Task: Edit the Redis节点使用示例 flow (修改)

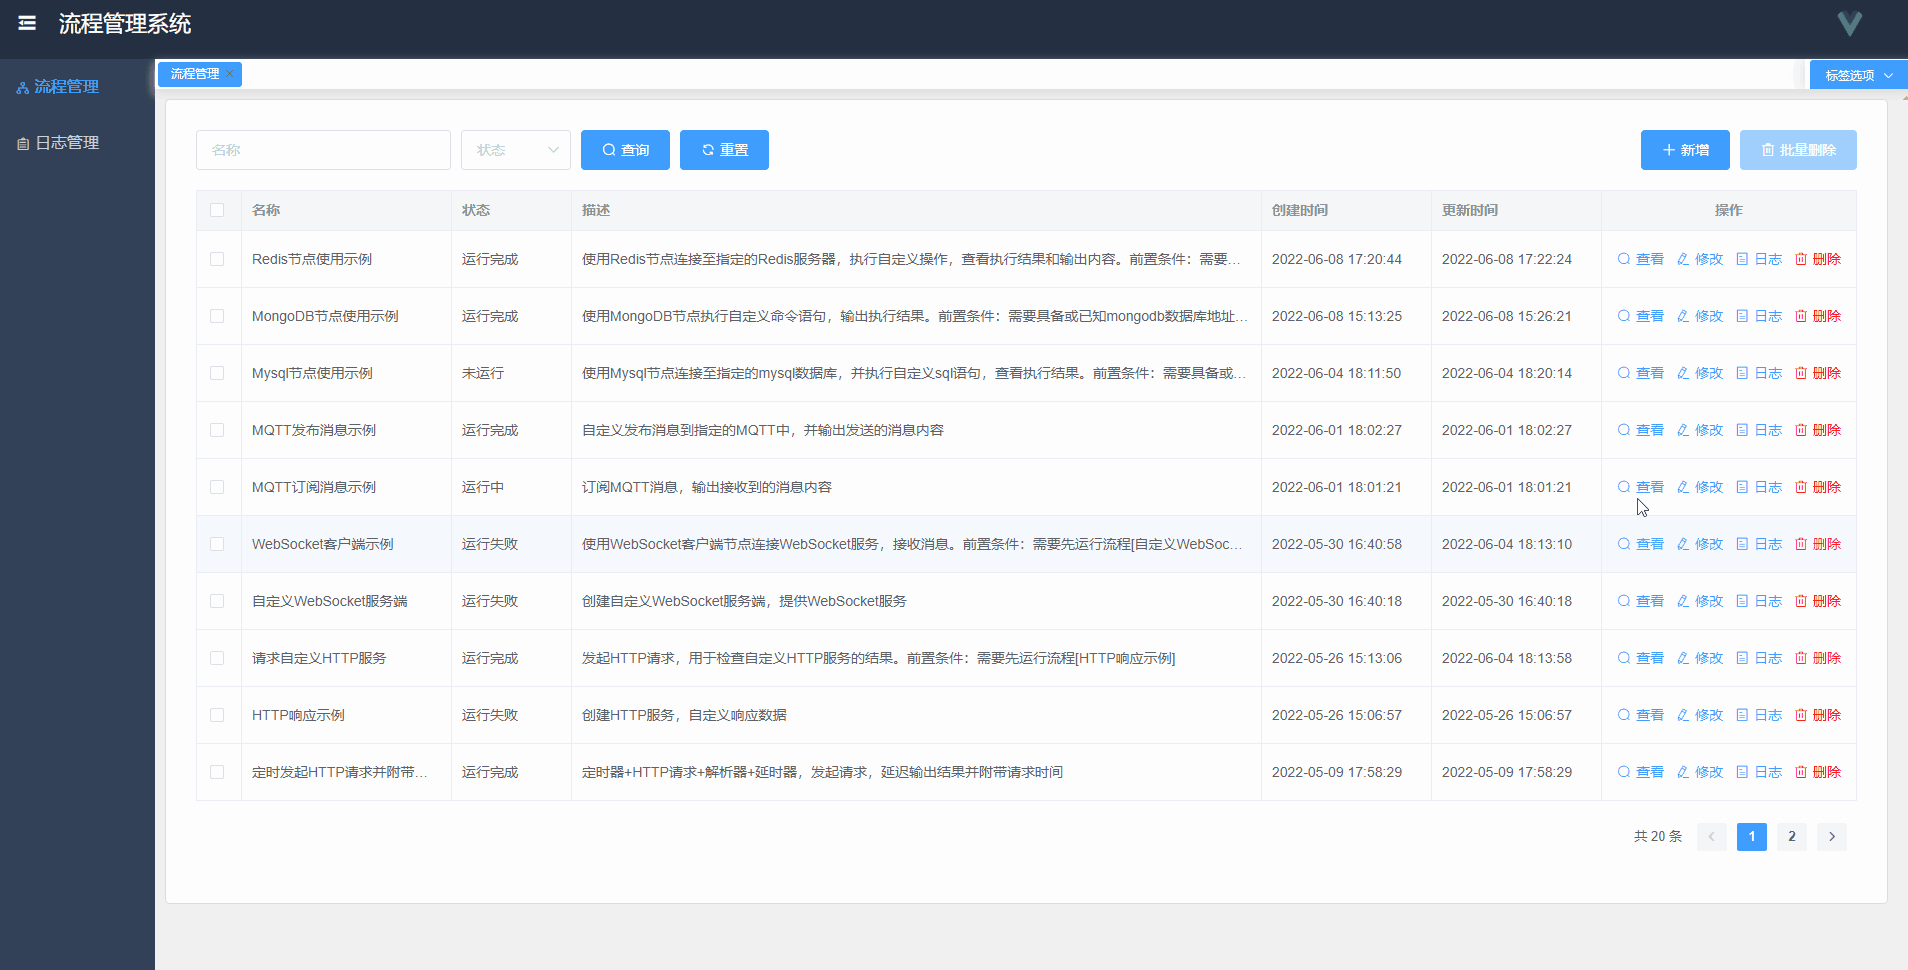Action: point(1699,259)
